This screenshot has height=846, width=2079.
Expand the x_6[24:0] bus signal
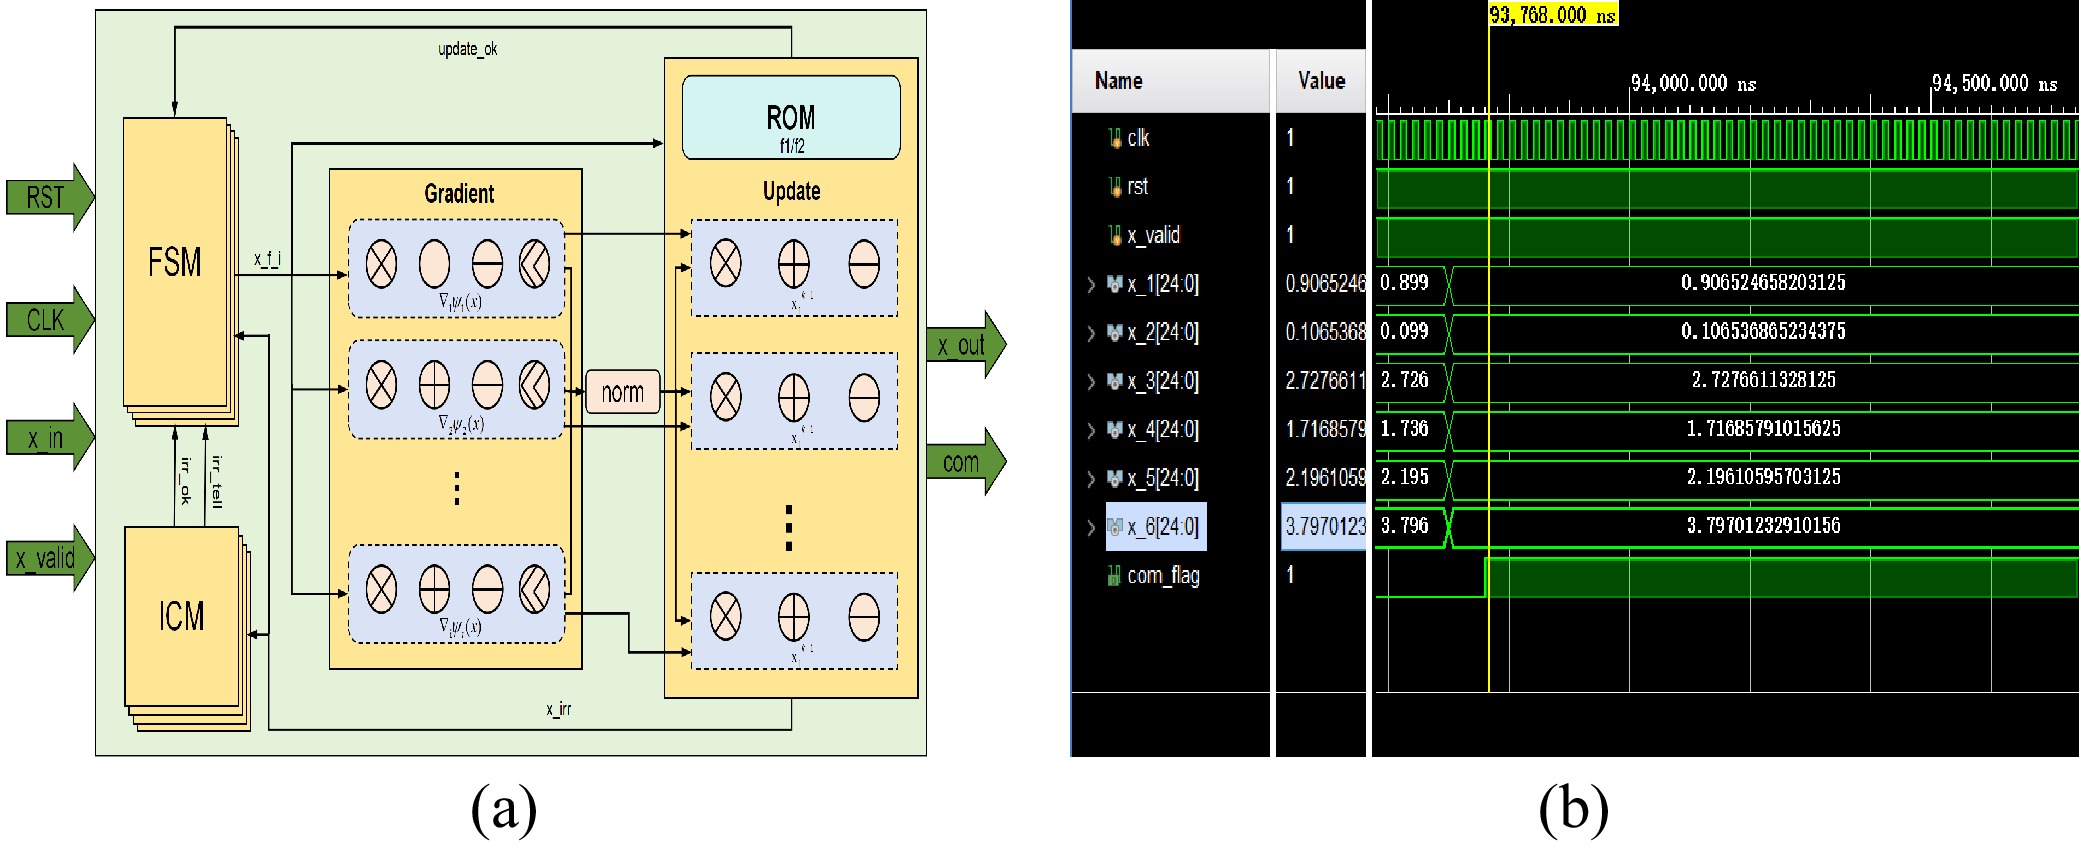point(1091,528)
